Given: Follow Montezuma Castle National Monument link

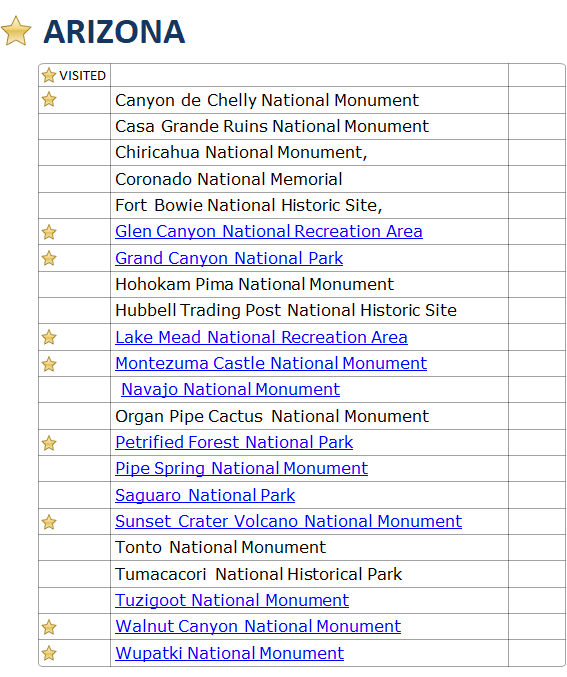Looking at the screenshot, I should point(271,363).
